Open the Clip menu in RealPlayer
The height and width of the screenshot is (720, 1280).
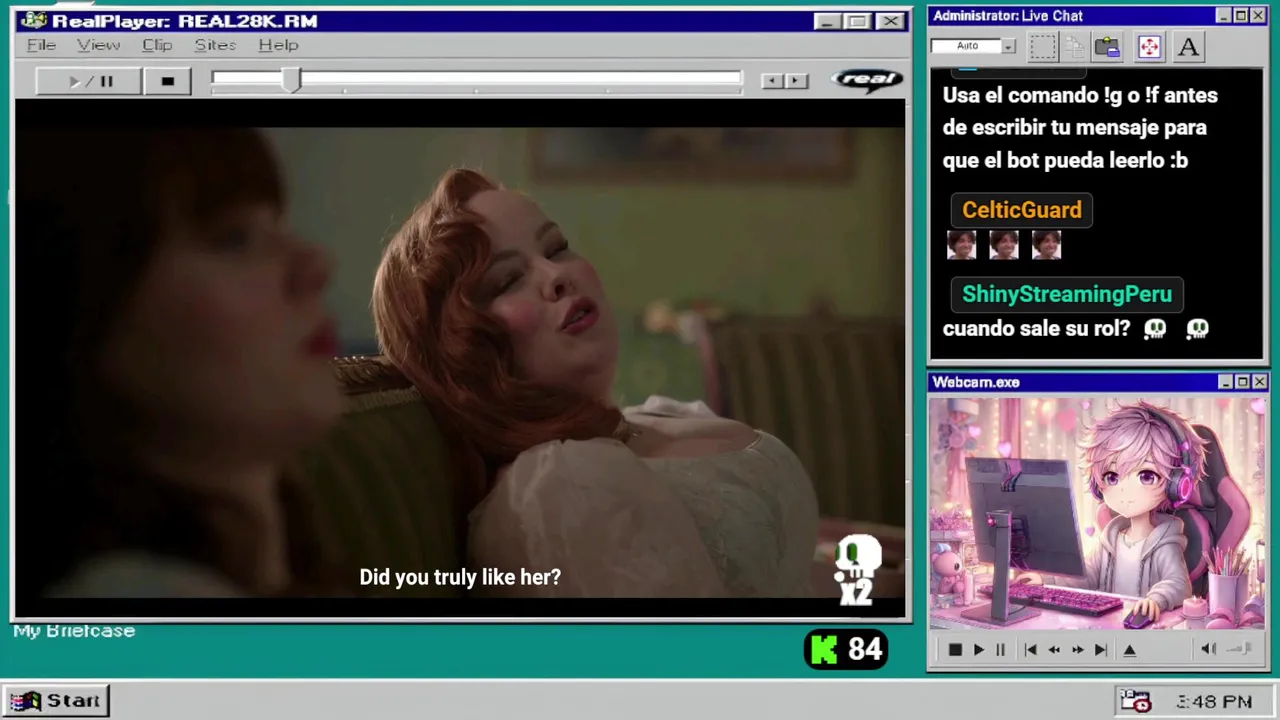(157, 45)
